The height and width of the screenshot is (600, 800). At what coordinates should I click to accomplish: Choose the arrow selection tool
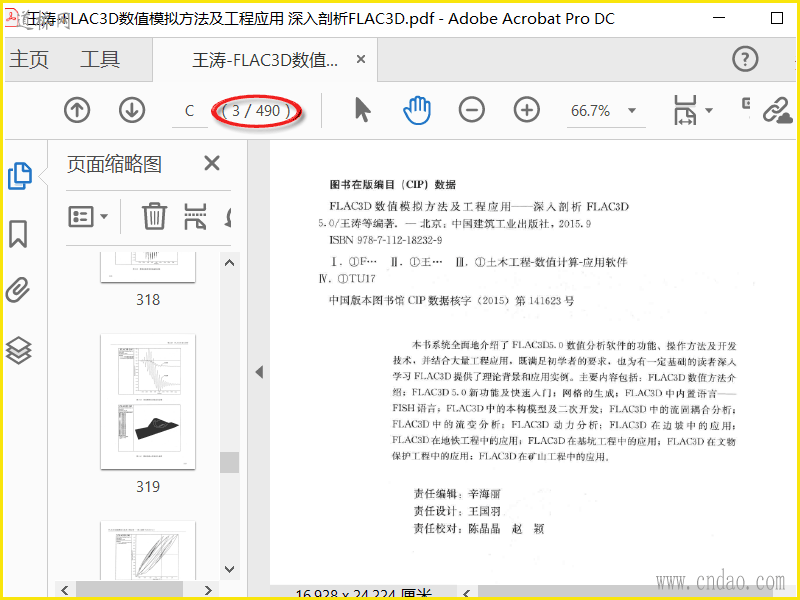pos(363,110)
